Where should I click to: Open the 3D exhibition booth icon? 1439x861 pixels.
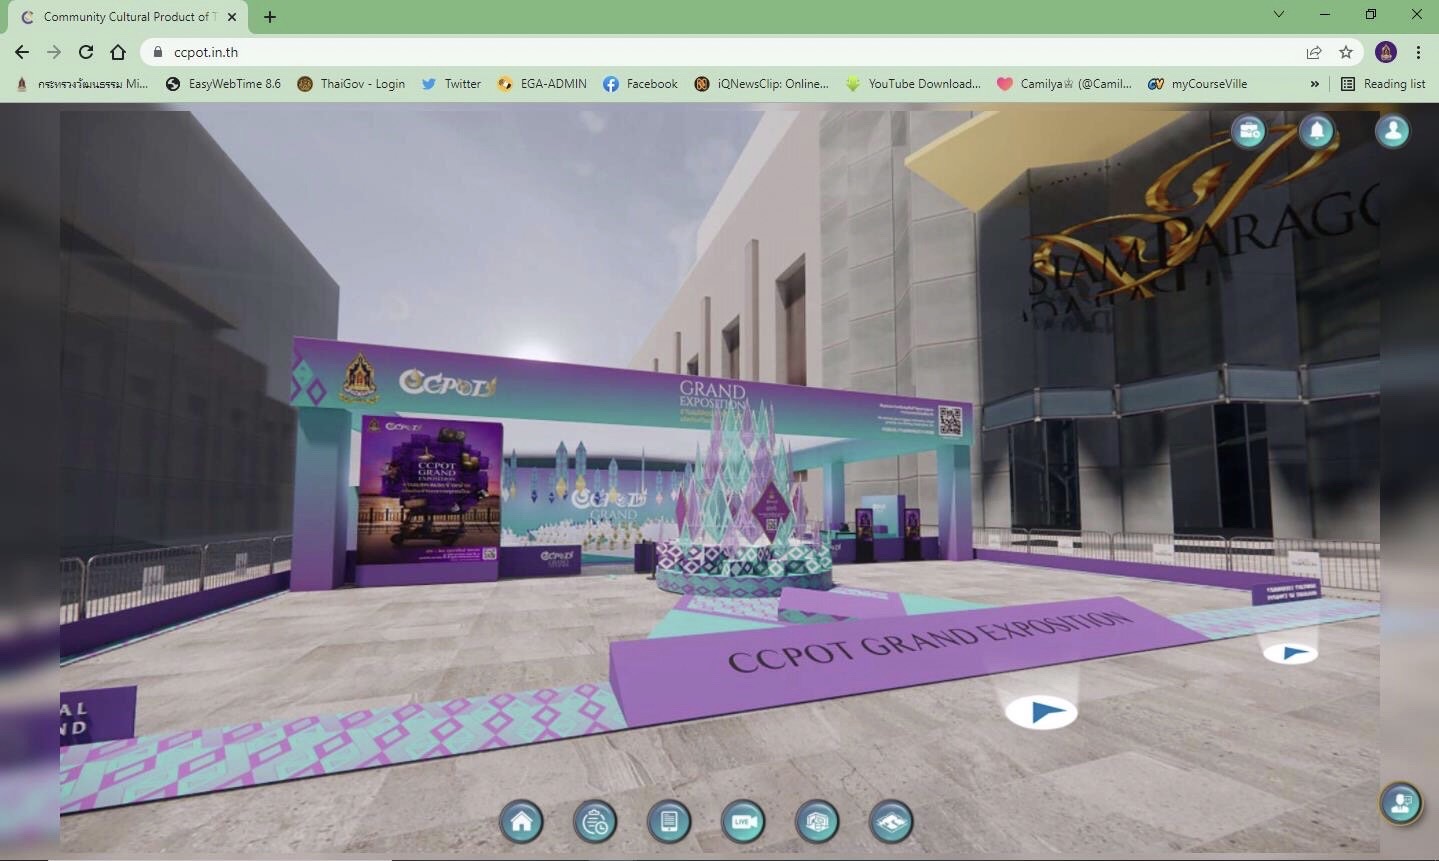coord(817,822)
